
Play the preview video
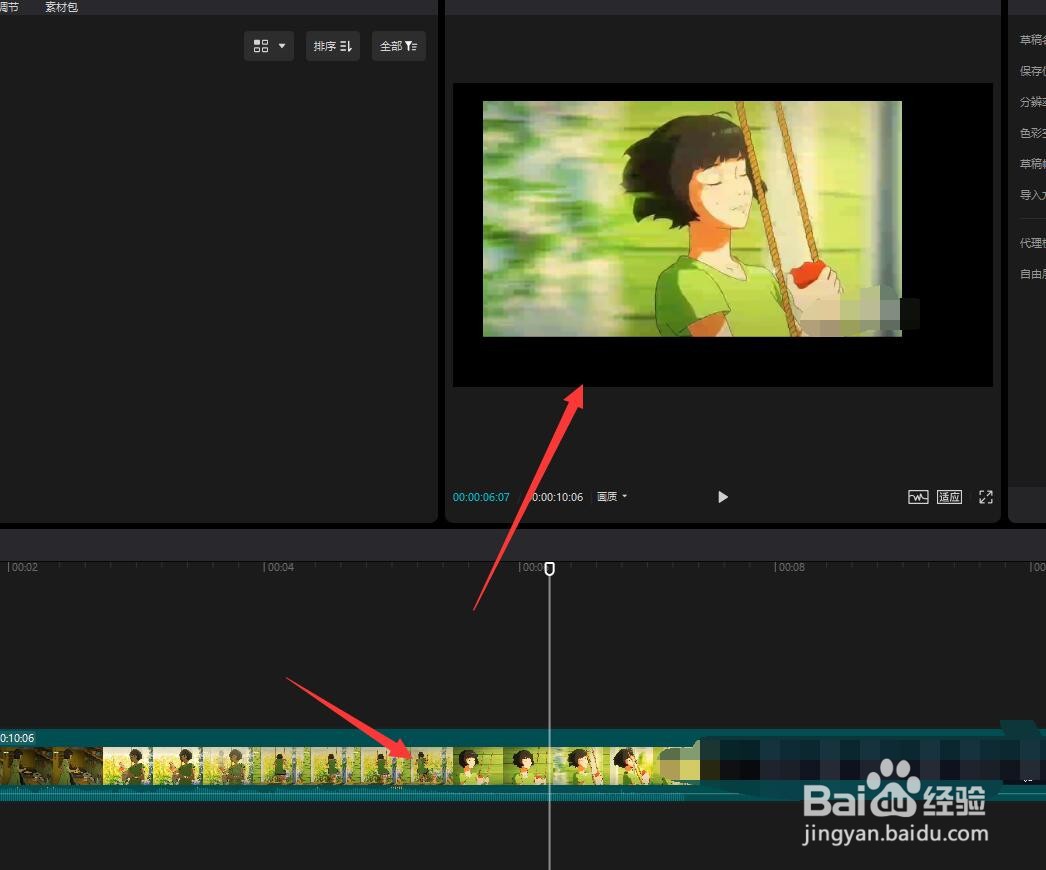[x=722, y=497]
